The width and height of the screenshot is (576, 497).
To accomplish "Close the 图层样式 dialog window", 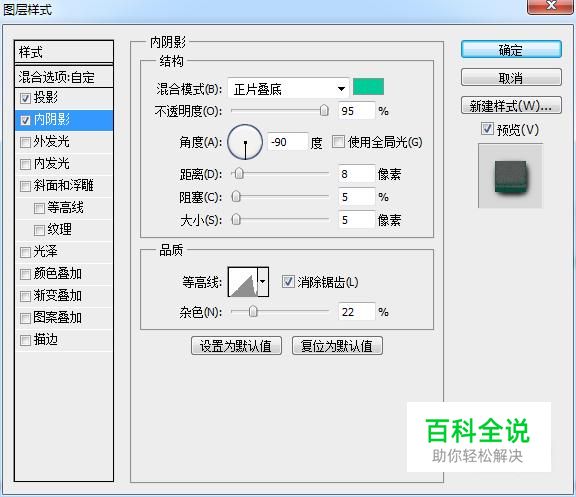I will pos(550,6).
